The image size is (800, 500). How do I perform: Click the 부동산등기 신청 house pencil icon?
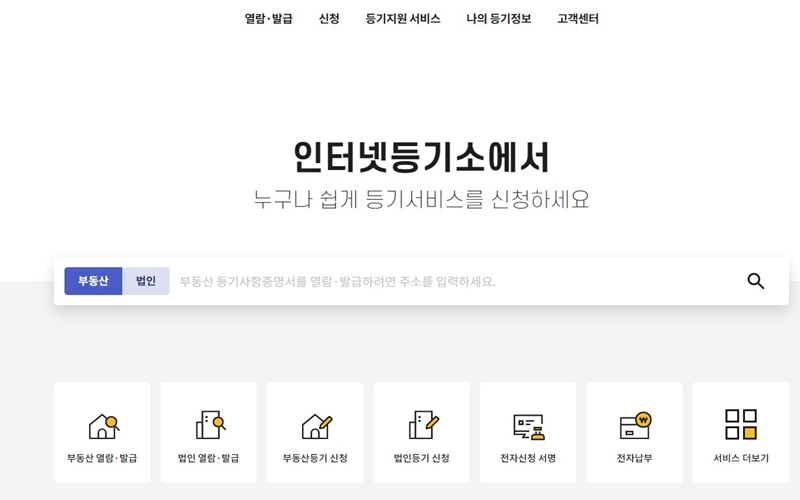click(316, 426)
